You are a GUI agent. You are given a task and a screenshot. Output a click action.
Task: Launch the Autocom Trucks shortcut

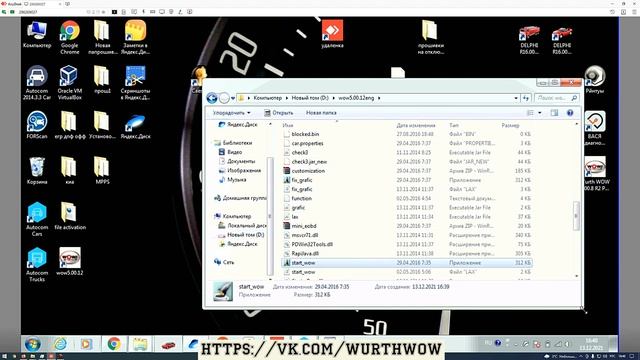[37, 264]
